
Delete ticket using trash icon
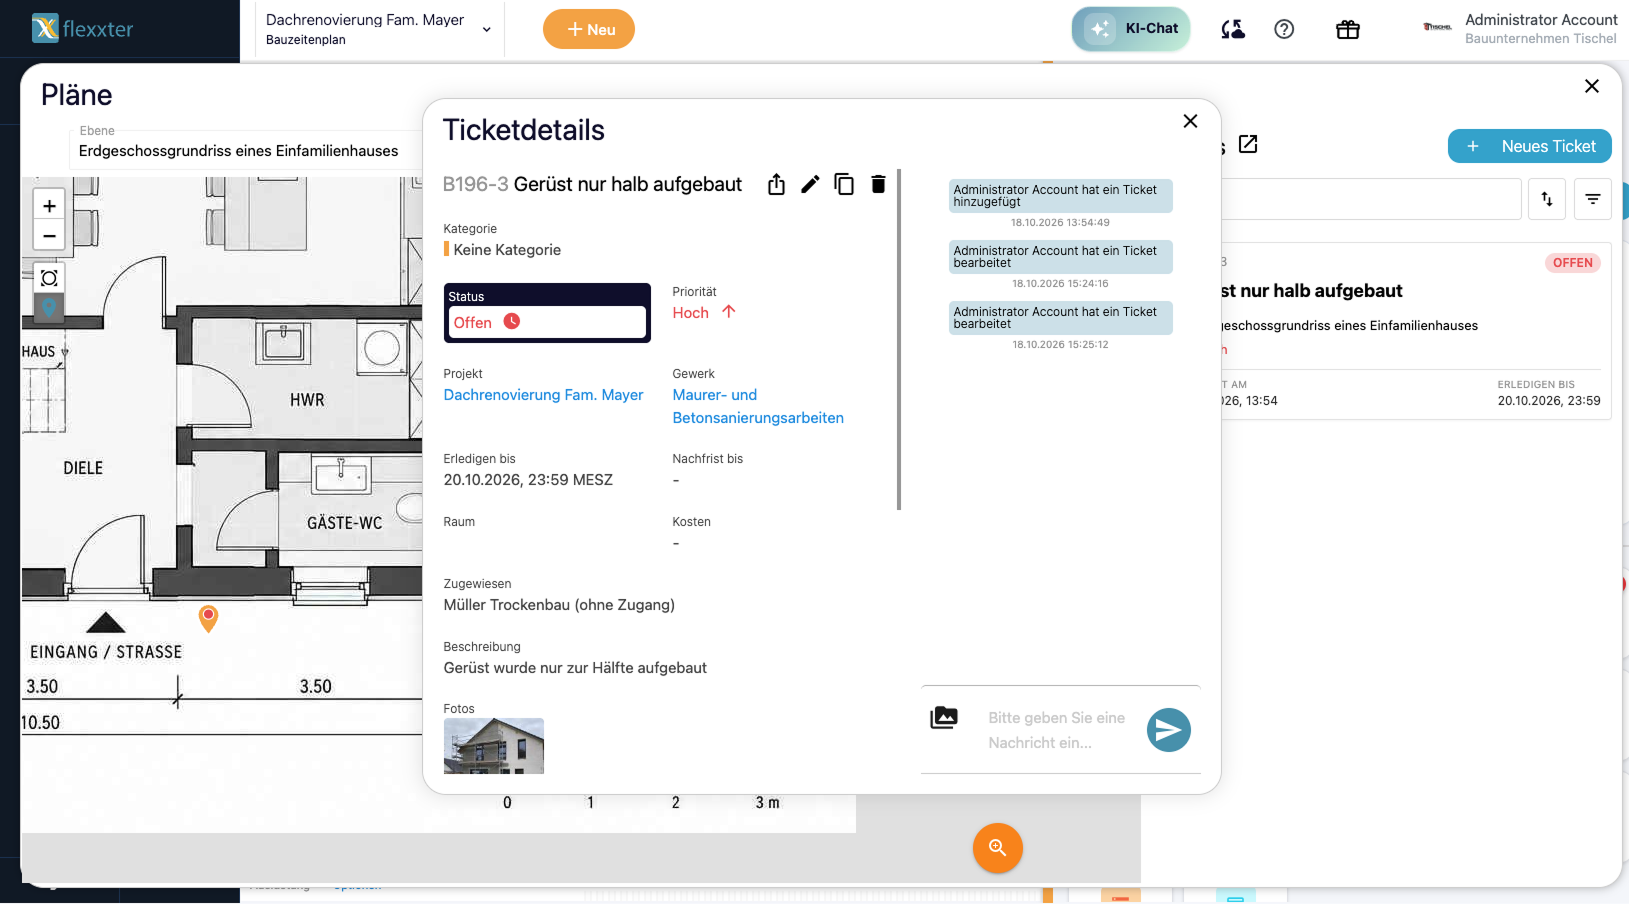[x=878, y=184]
